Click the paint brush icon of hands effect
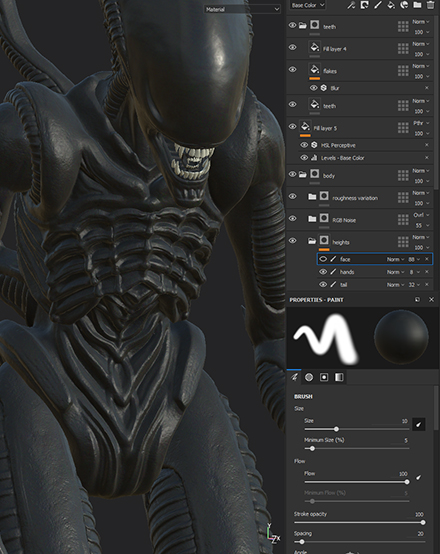Image resolution: width=440 pixels, height=554 pixels. (333, 272)
